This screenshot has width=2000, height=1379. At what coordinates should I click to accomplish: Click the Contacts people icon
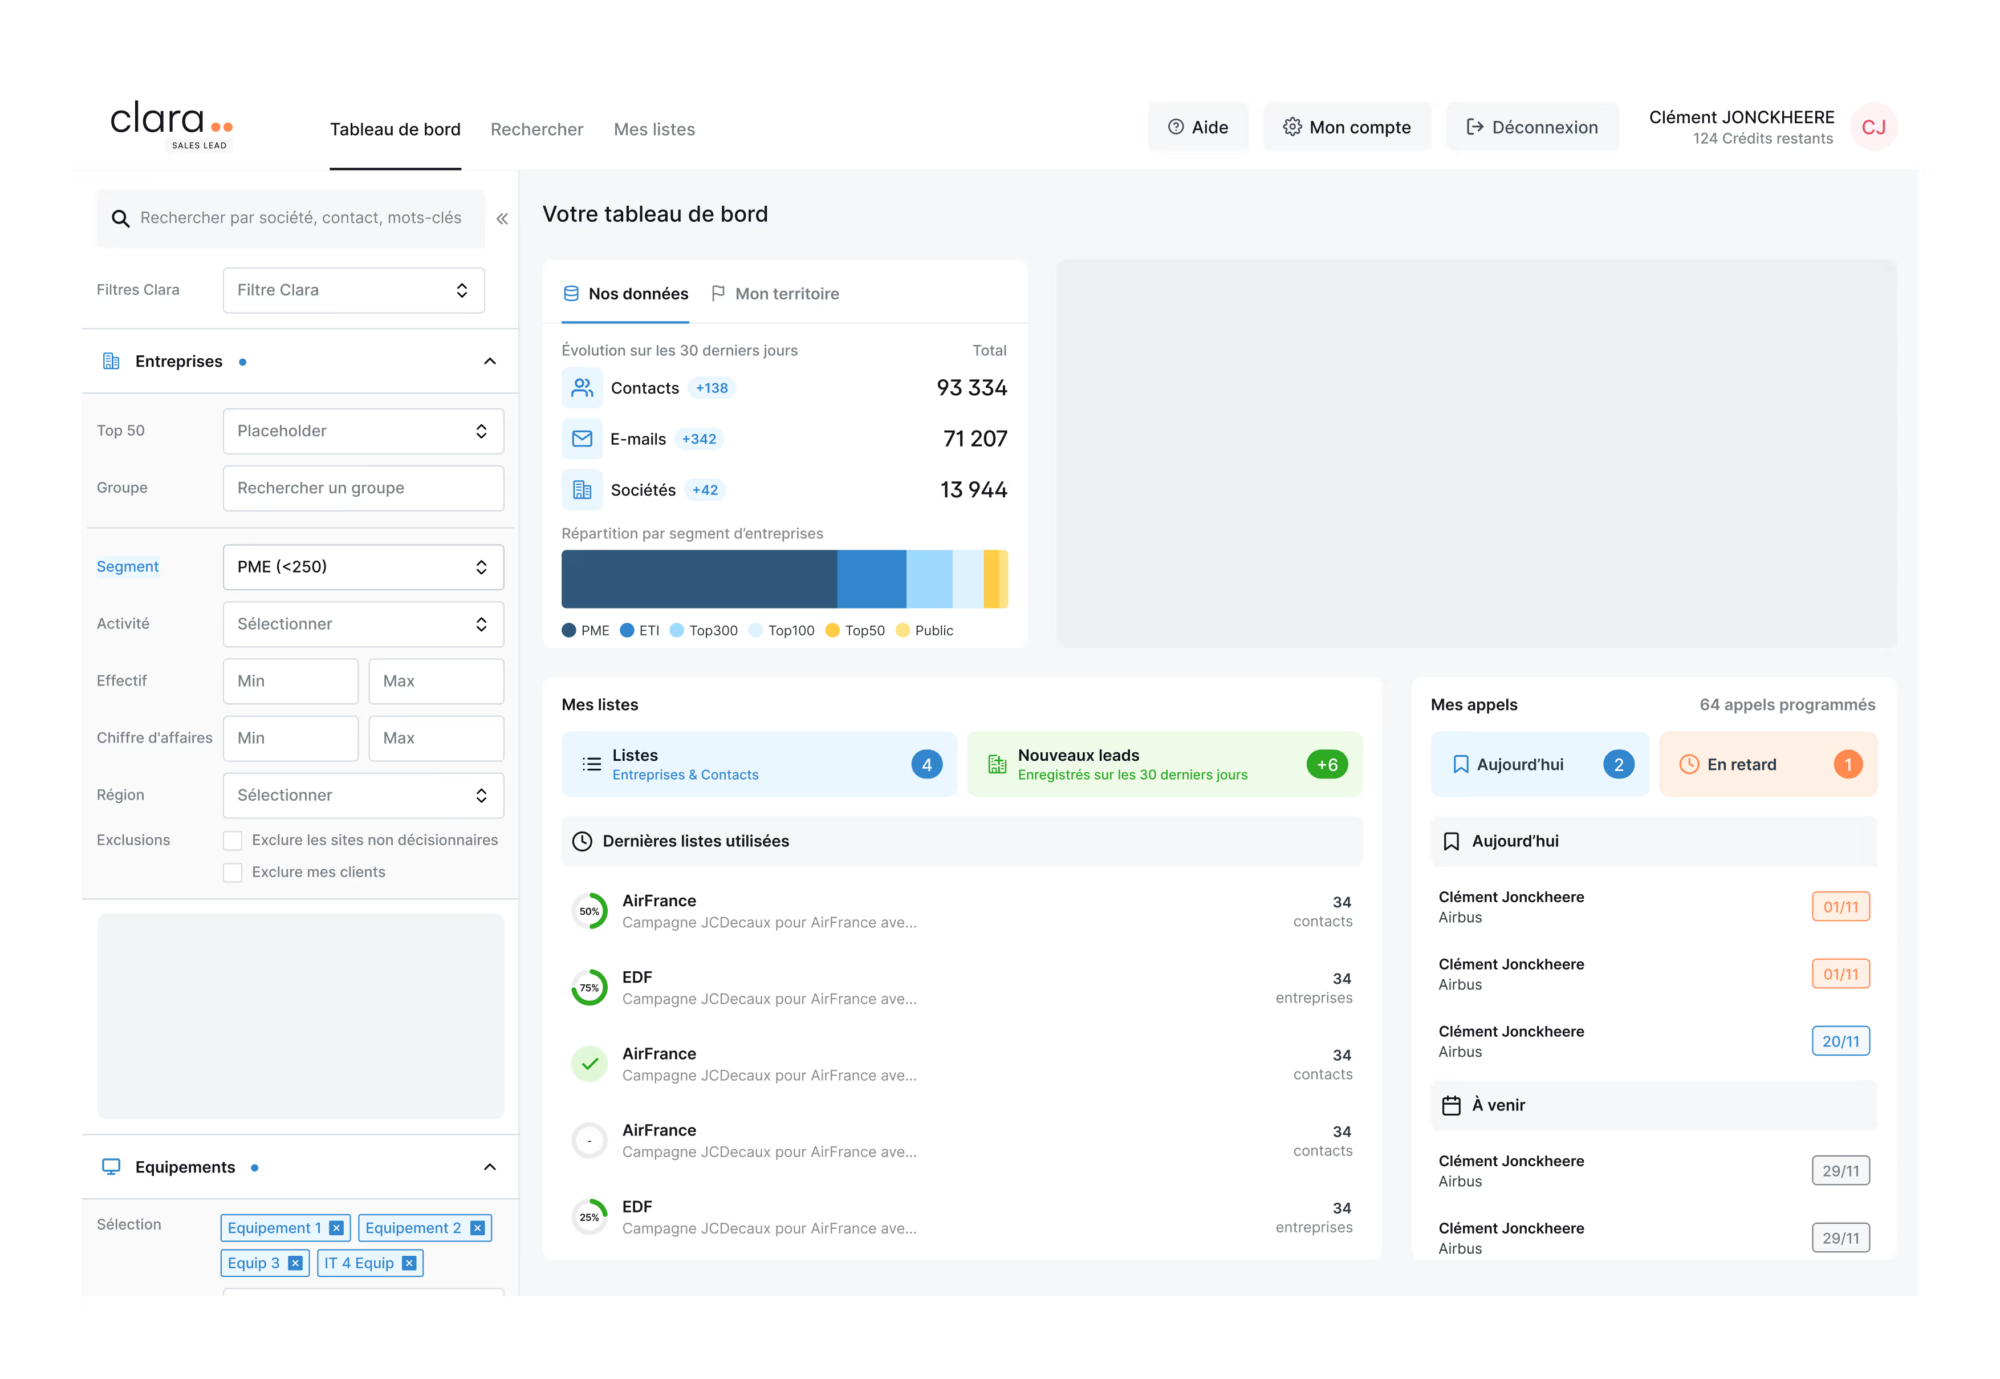pyautogui.click(x=582, y=388)
